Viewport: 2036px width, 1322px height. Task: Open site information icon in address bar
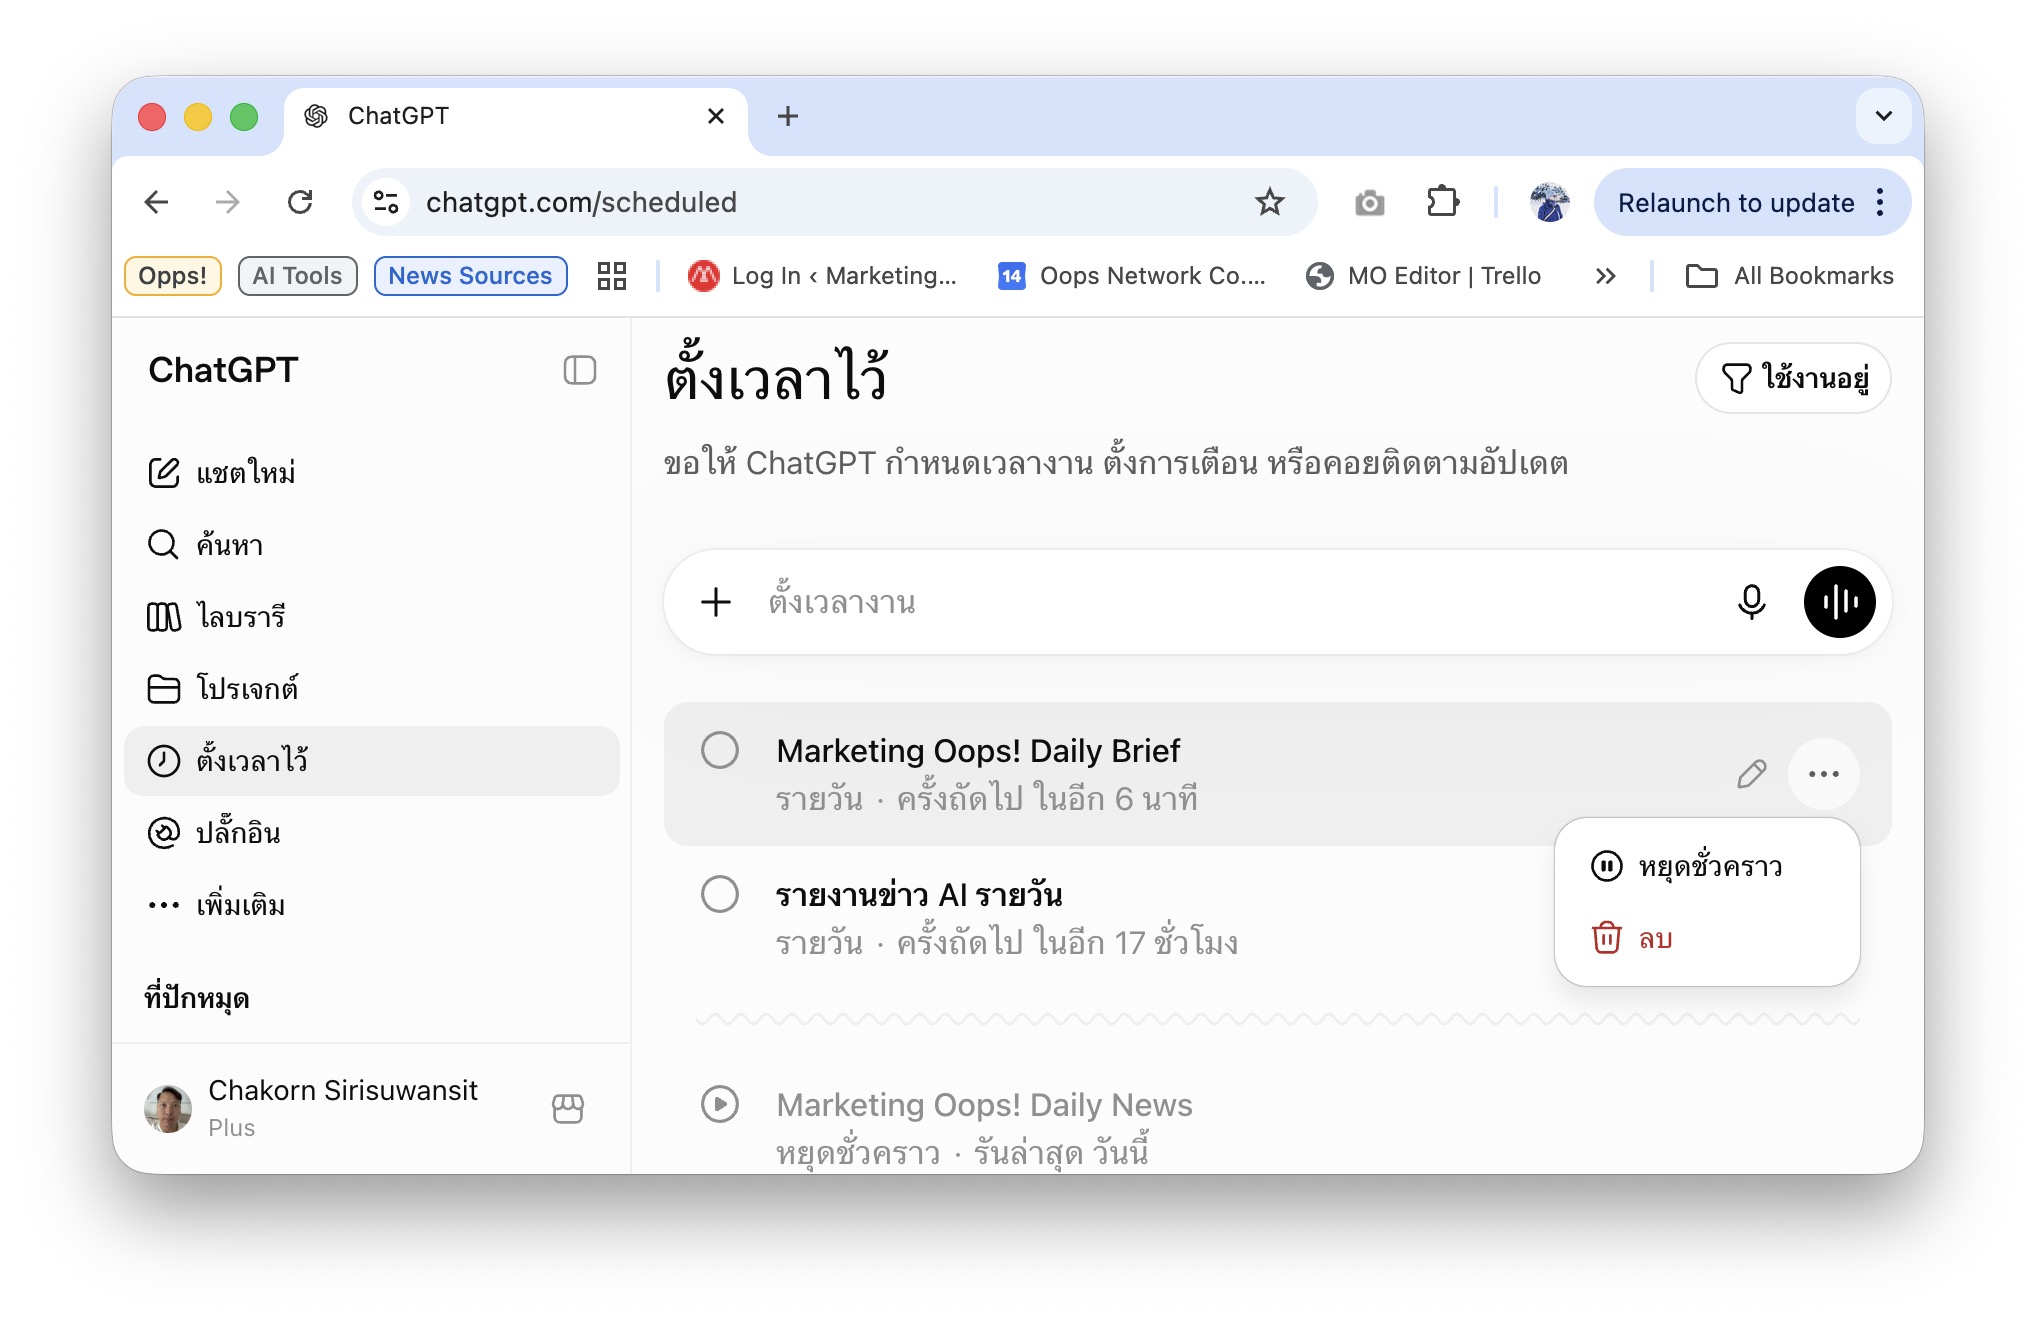tap(386, 202)
